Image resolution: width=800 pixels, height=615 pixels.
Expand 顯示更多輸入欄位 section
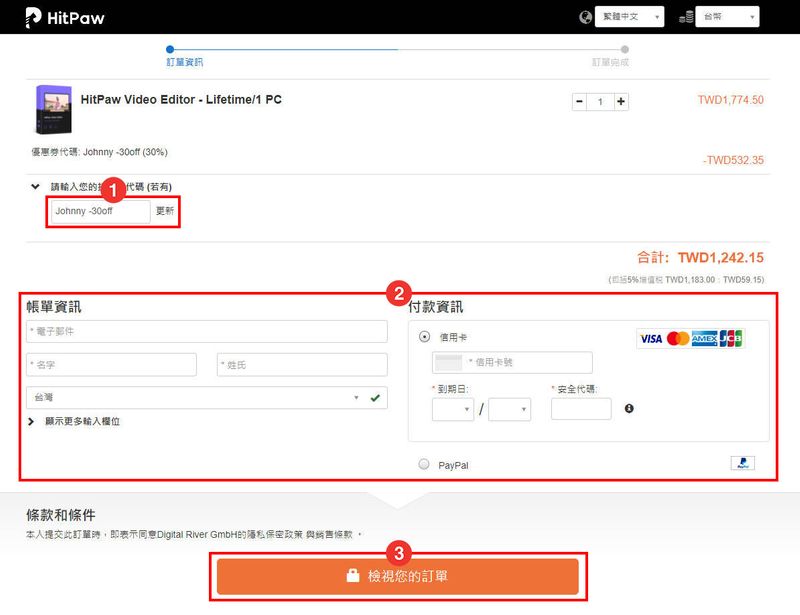click(x=74, y=422)
